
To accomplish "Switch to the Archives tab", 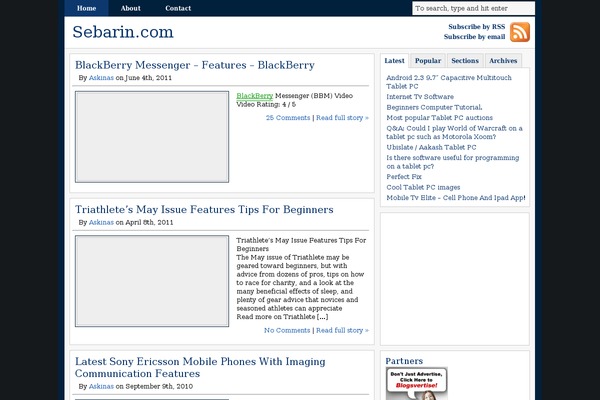I will [503, 60].
